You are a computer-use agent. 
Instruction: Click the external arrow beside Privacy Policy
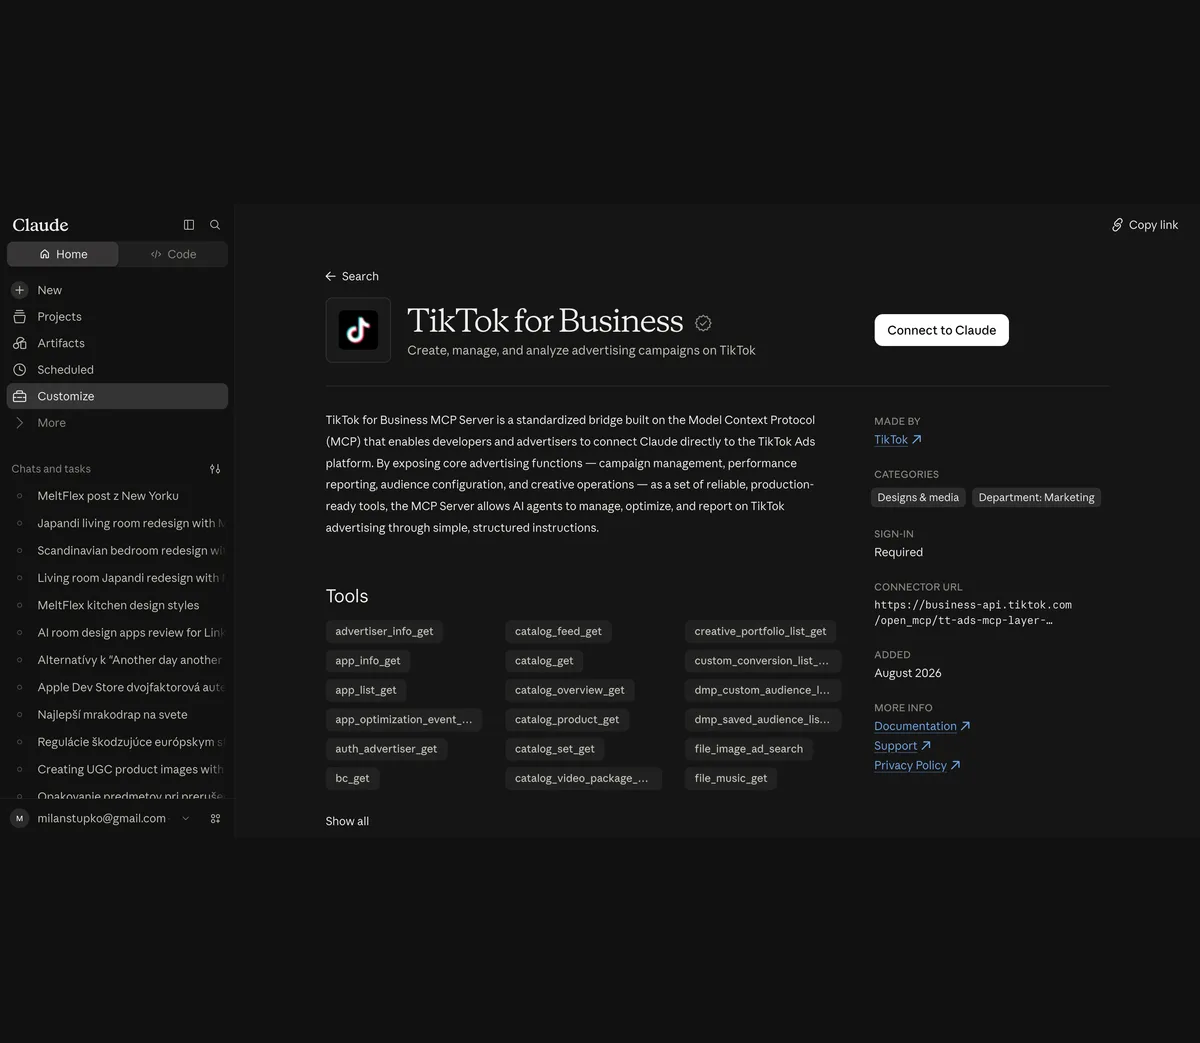point(955,765)
